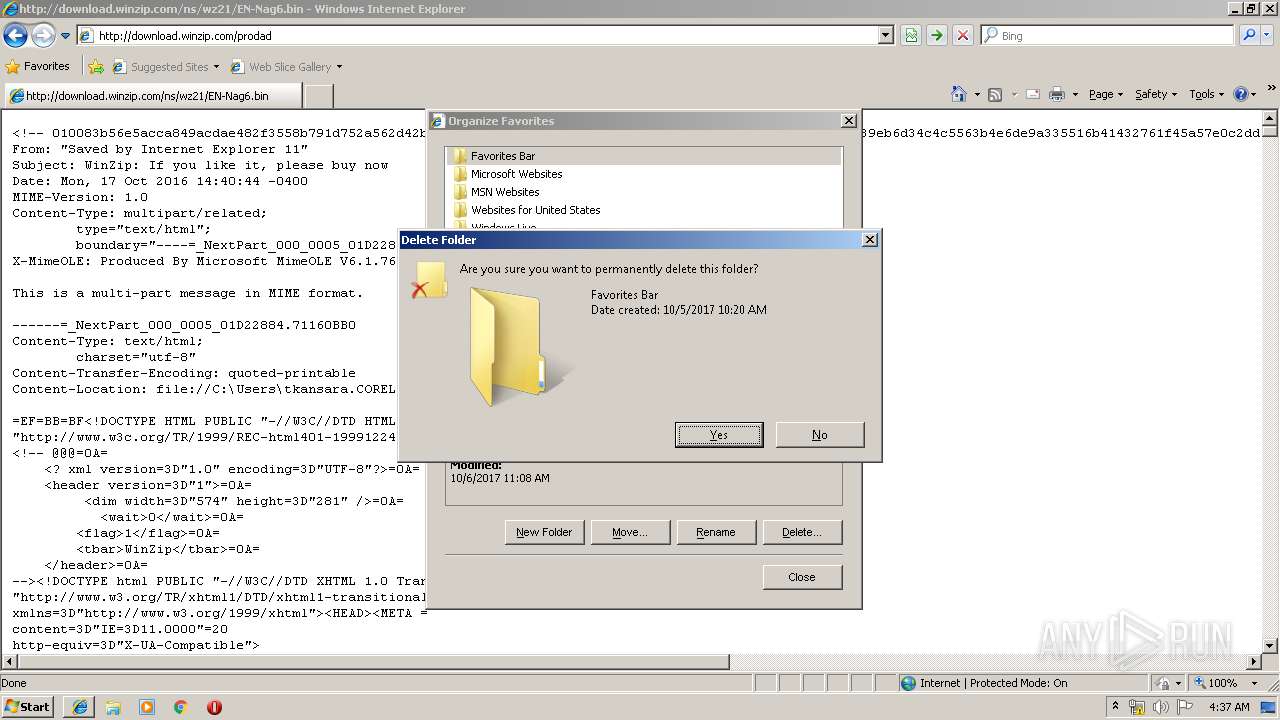Click the Home page icon

959,94
